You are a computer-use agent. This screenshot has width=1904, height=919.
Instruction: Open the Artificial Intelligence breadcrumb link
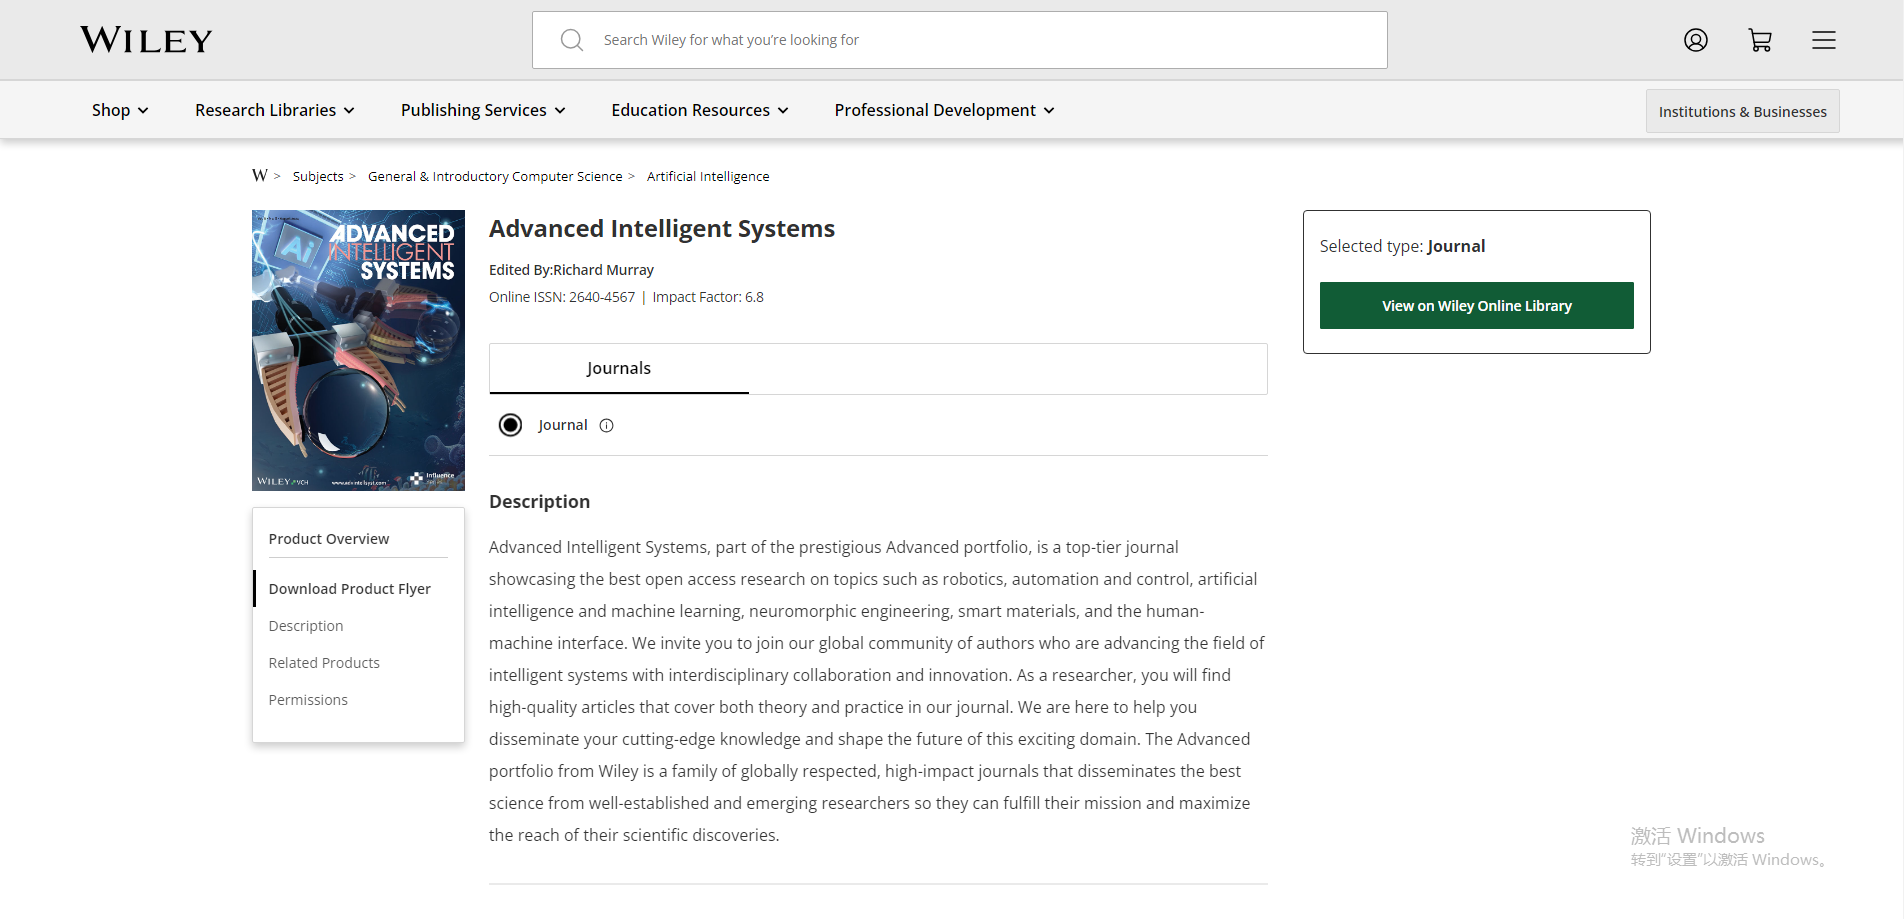[708, 176]
